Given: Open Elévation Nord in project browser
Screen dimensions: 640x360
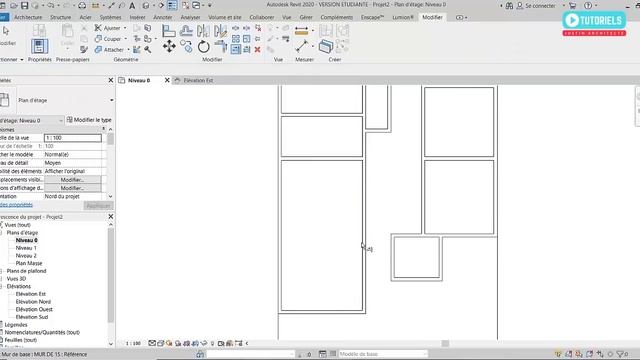Looking at the screenshot, I should [x=33, y=302].
